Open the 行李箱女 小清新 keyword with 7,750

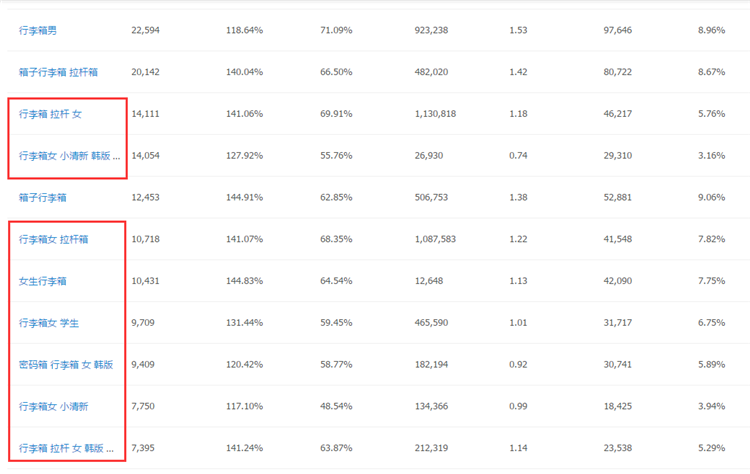coord(54,407)
